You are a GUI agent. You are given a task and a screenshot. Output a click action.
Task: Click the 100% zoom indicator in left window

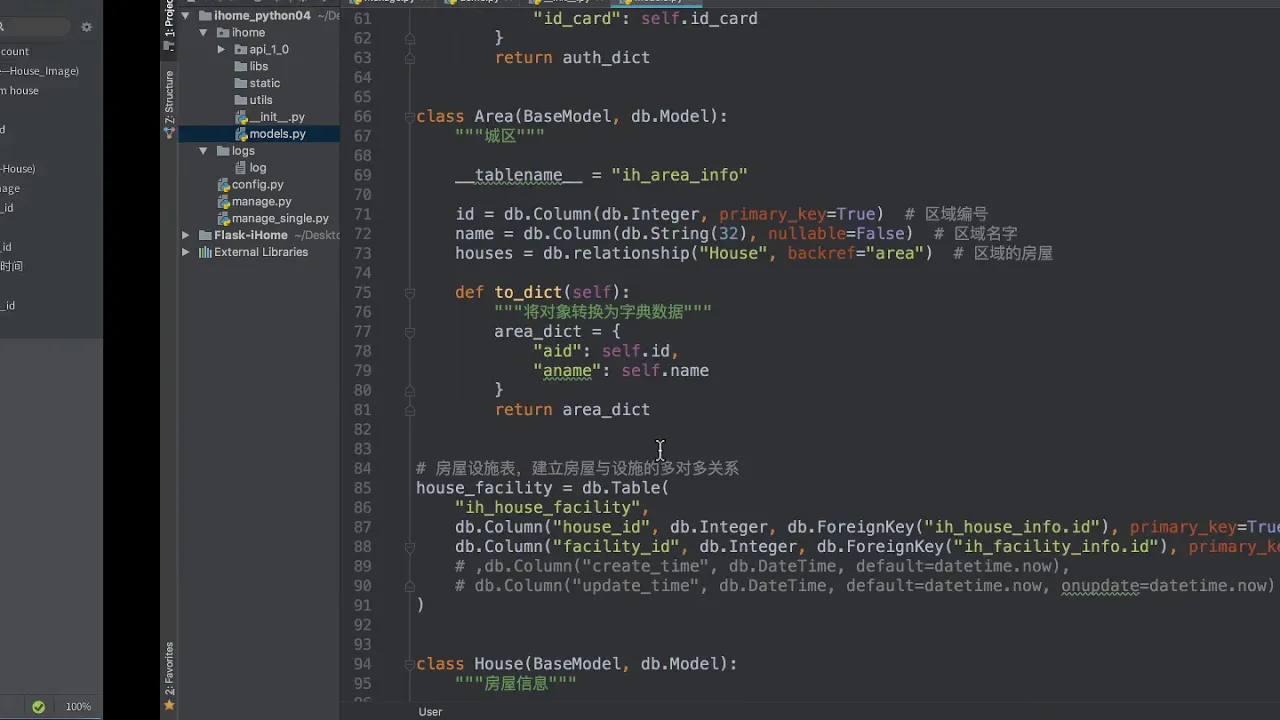[78, 706]
